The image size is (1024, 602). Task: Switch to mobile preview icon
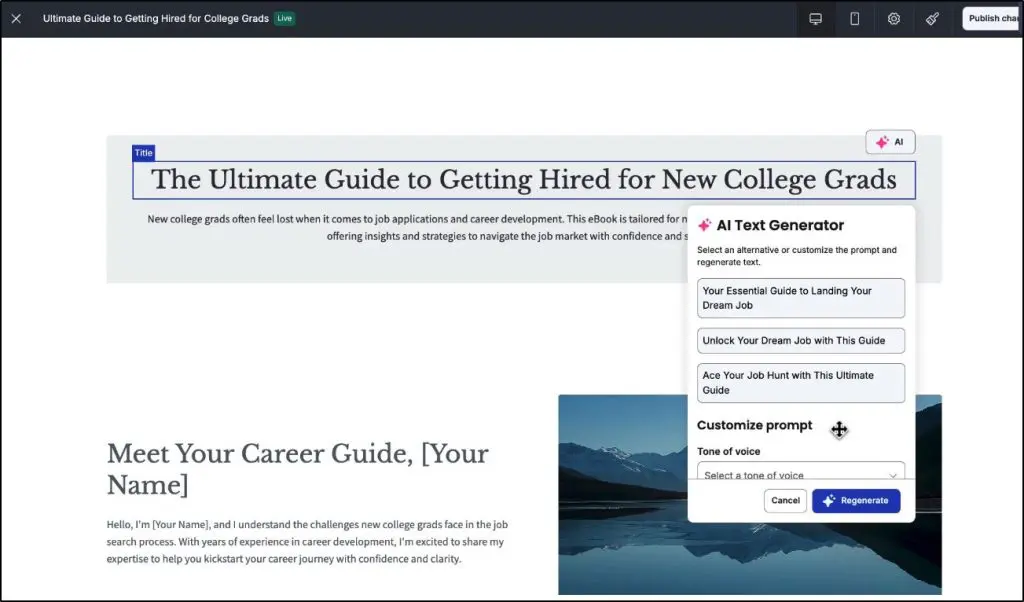854,18
